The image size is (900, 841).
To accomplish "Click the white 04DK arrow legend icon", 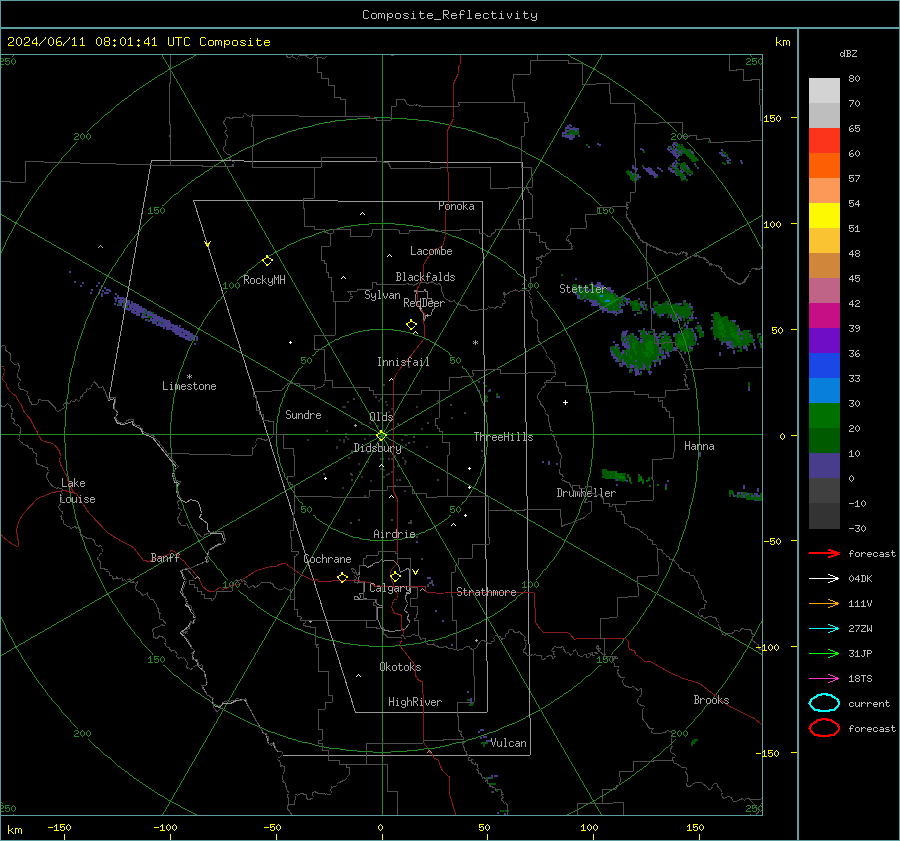I will tap(824, 578).
